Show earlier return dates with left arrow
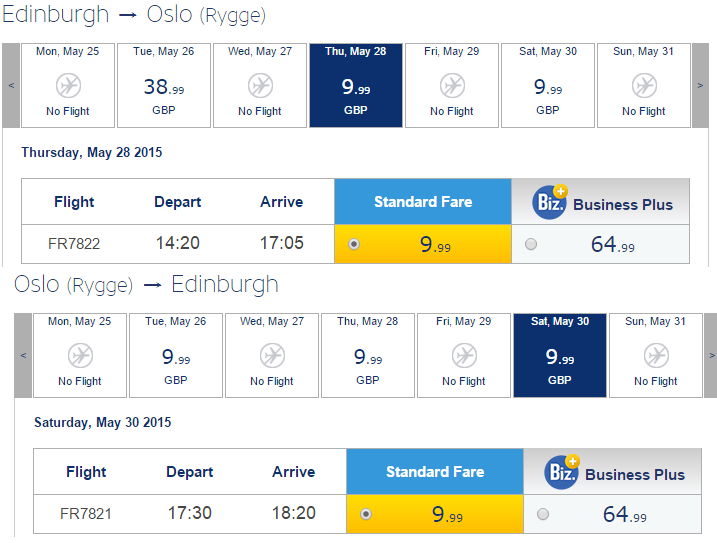 click(23, 355)
